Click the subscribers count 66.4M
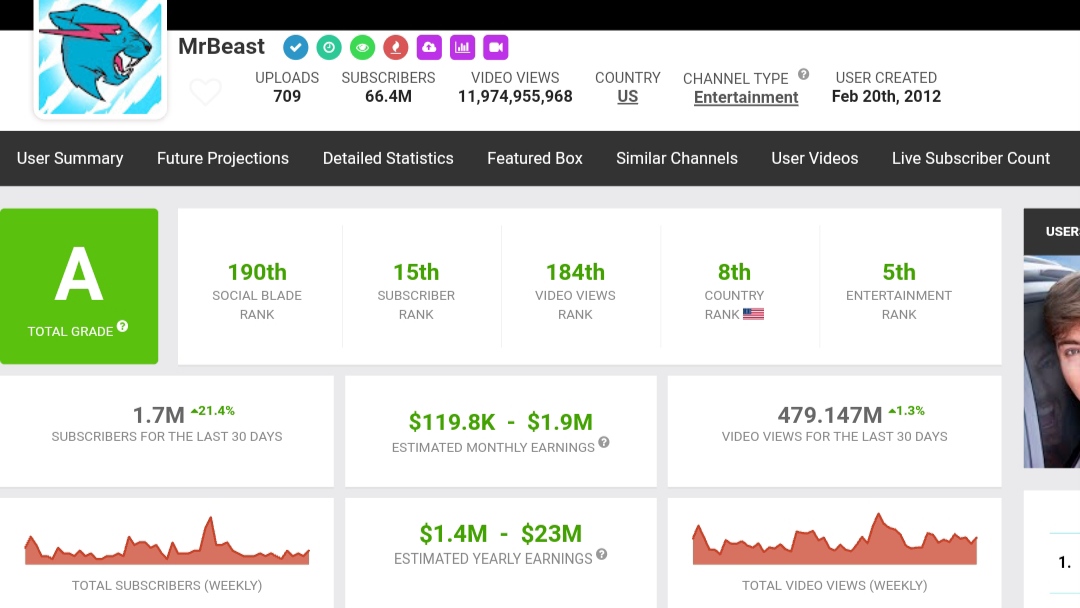This screenshot has height=608, width=1080. click(388, 96)
